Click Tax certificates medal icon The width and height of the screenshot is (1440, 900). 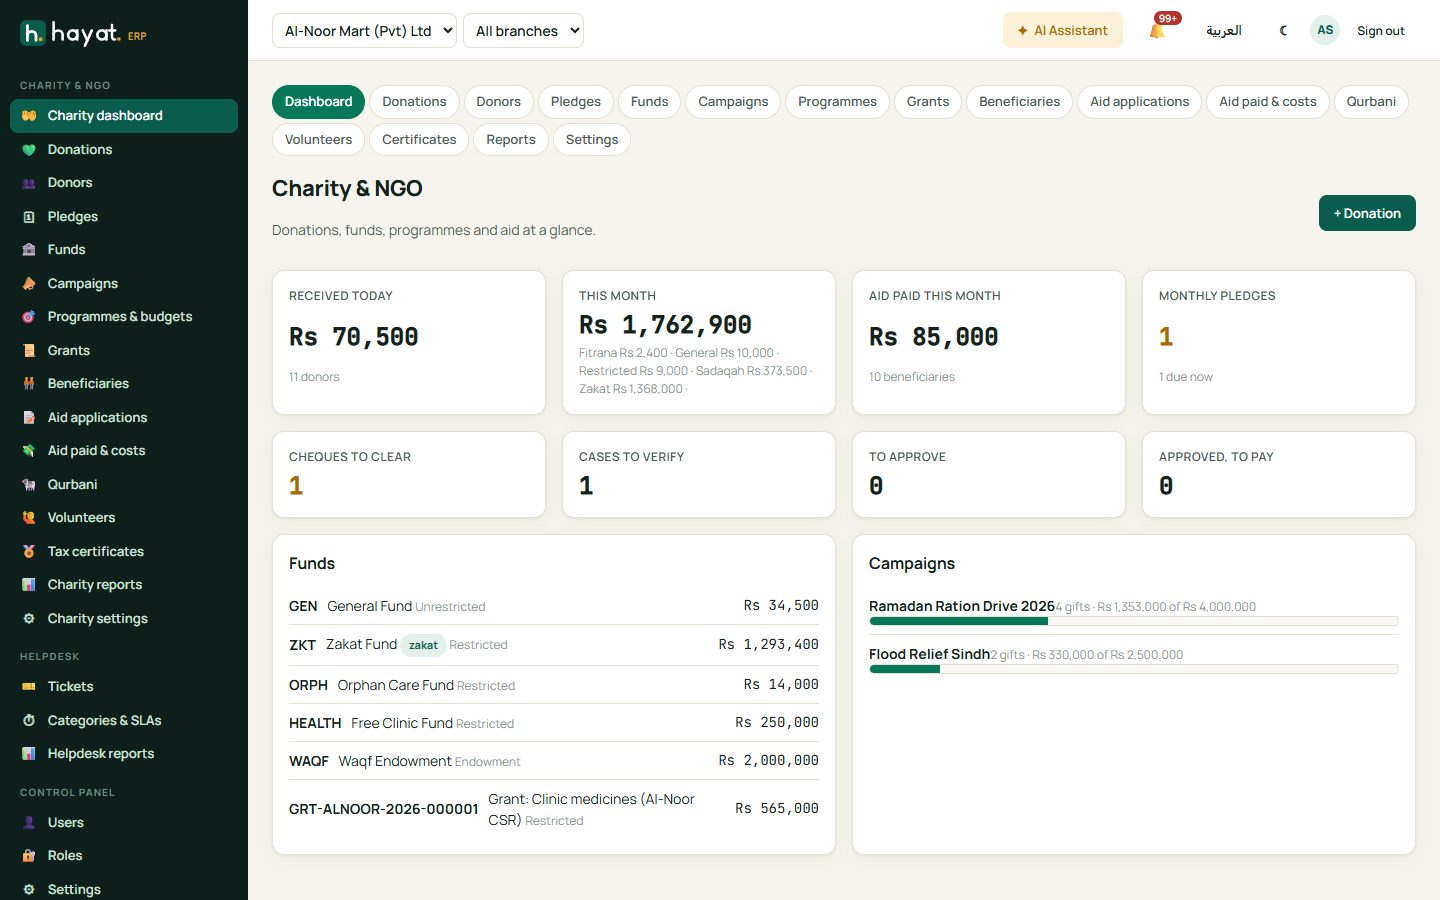(x=29, y=552)
